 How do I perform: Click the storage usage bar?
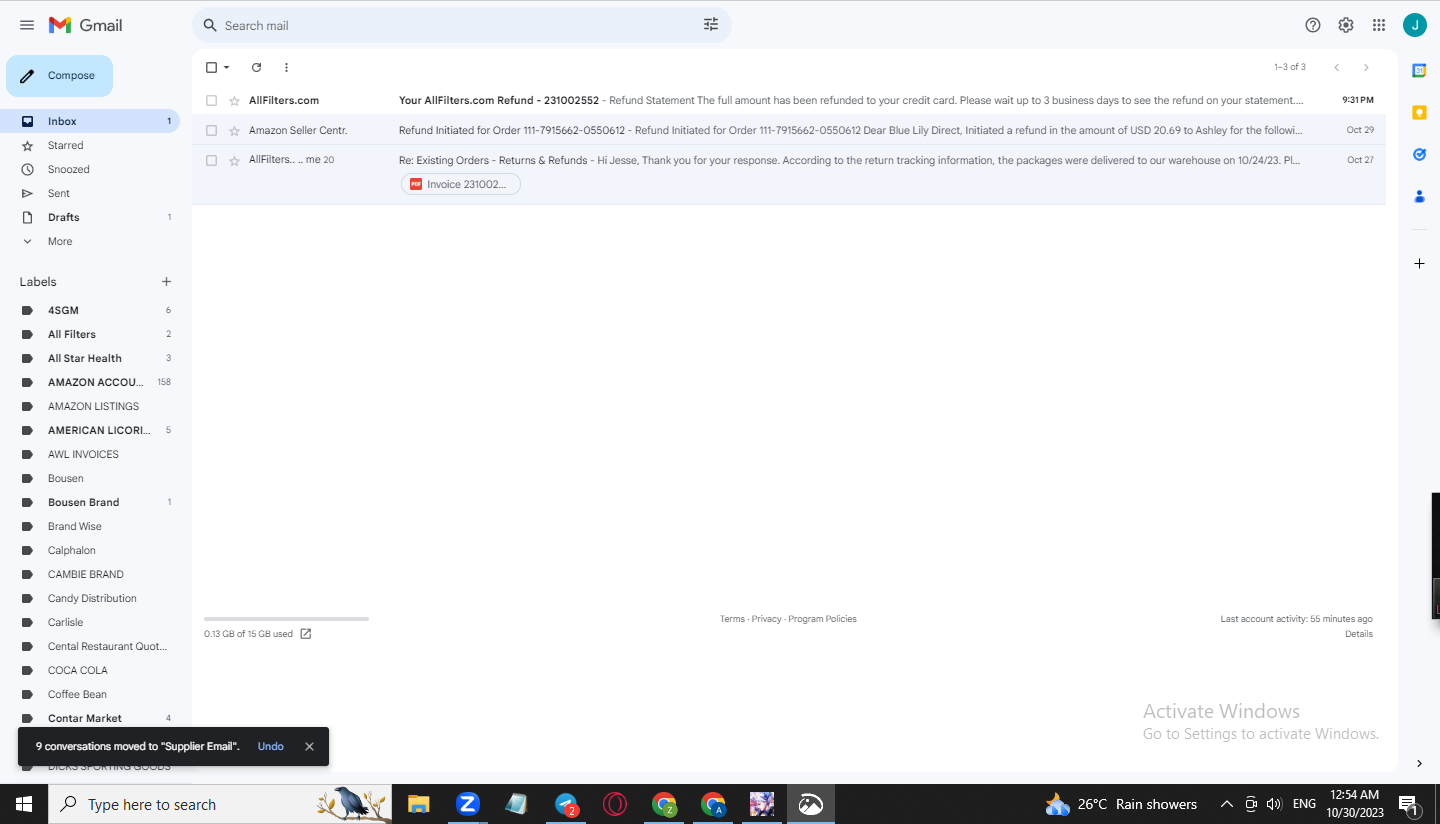(x=286, y=619)
